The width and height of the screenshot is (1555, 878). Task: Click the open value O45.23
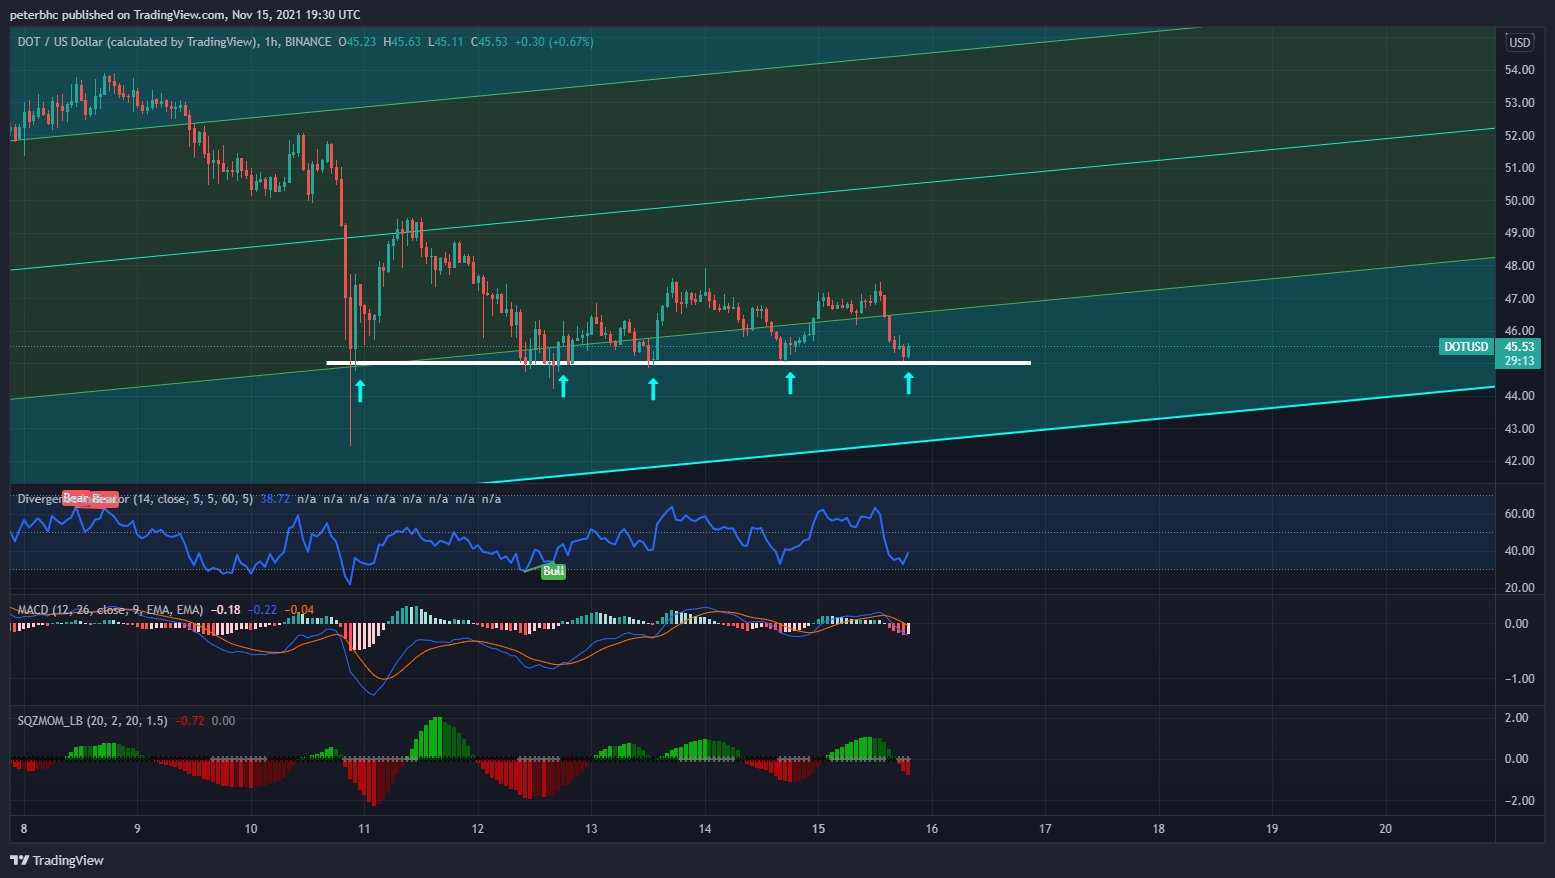coord(357,42)
